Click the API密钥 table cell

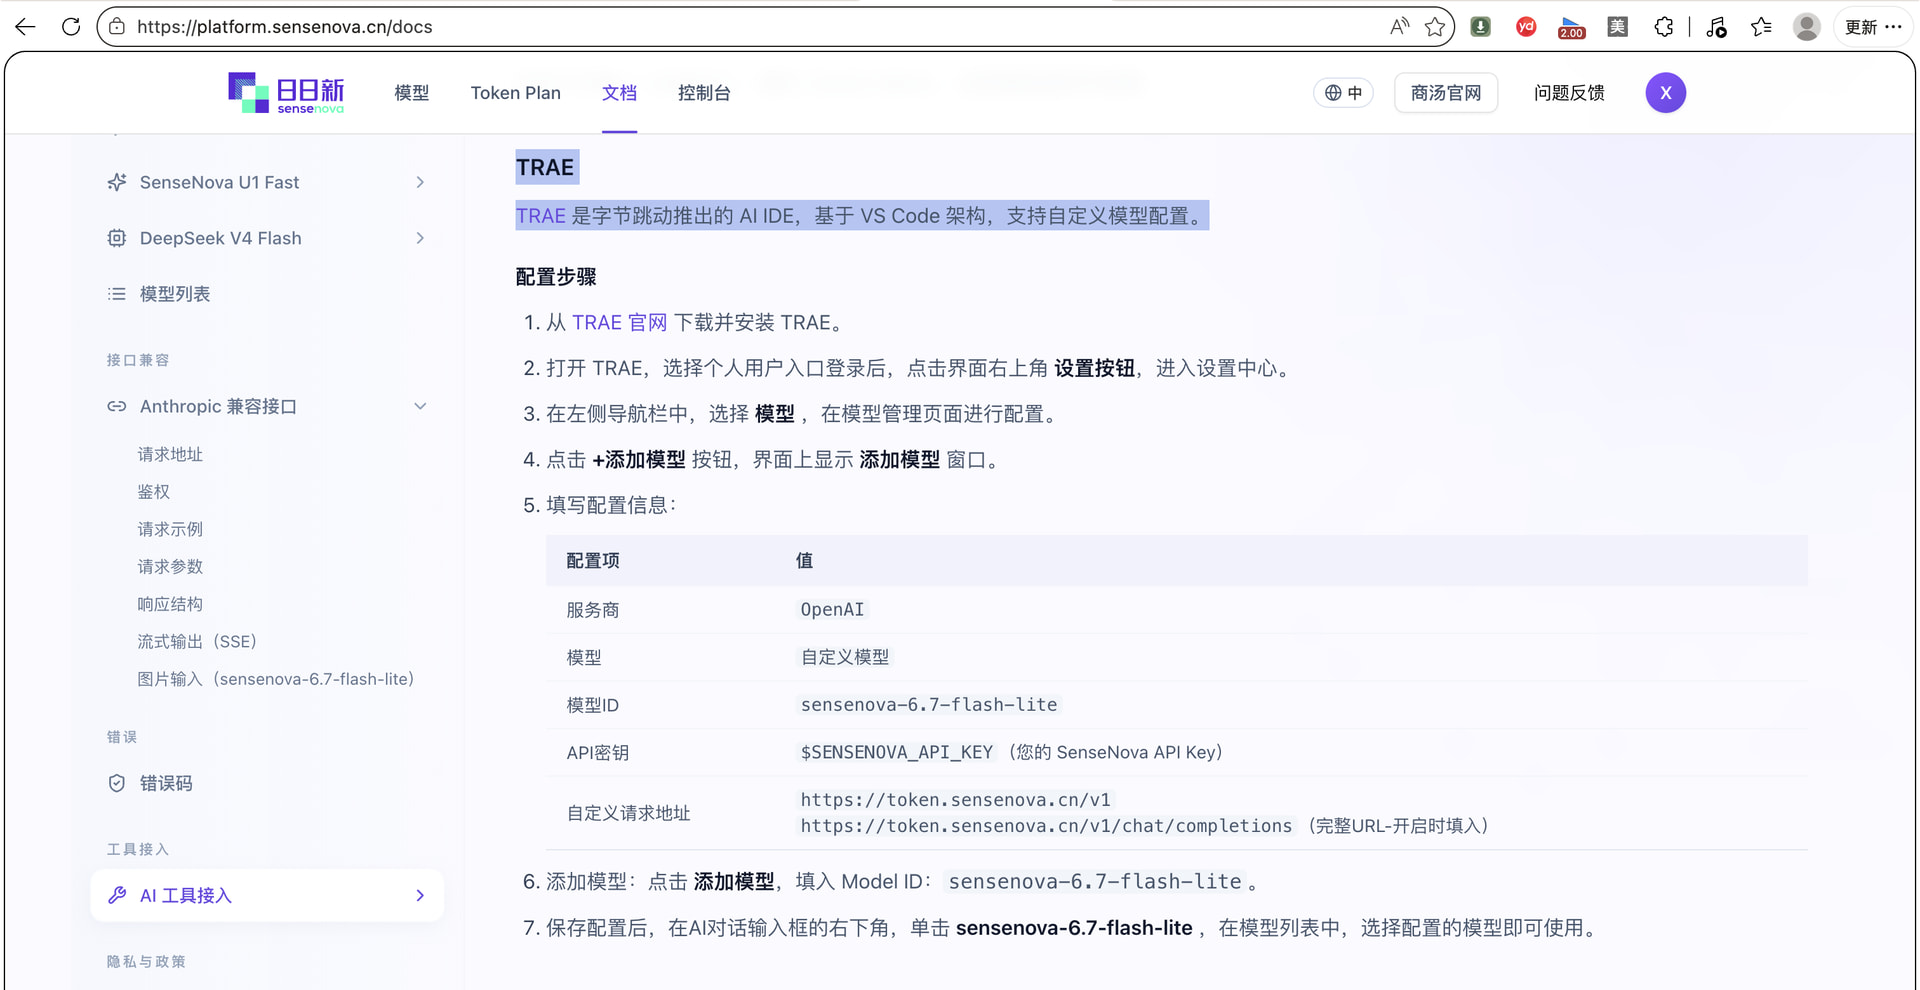click(598, 753)
